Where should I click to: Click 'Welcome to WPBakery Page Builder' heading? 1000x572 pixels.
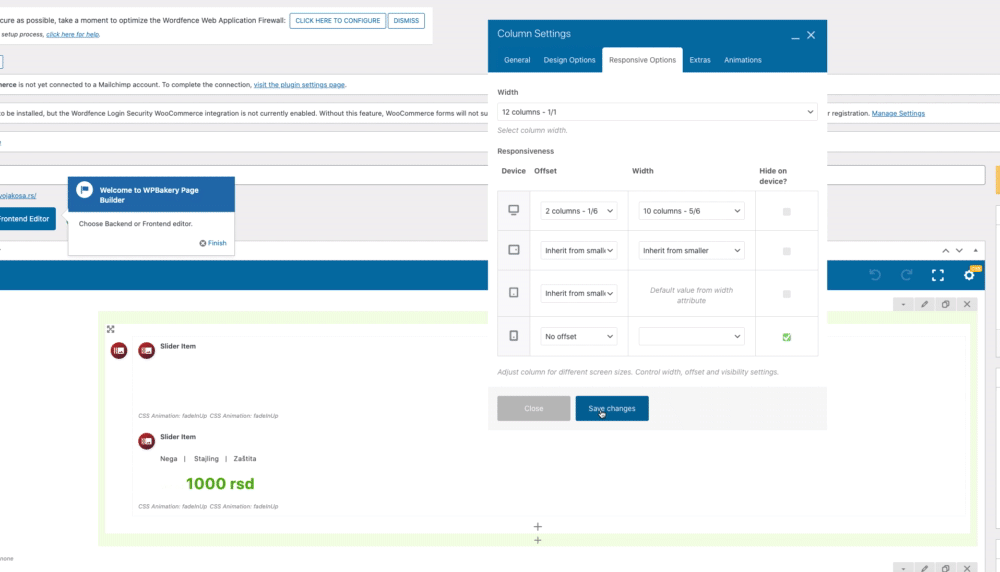(x=149, y=195)
